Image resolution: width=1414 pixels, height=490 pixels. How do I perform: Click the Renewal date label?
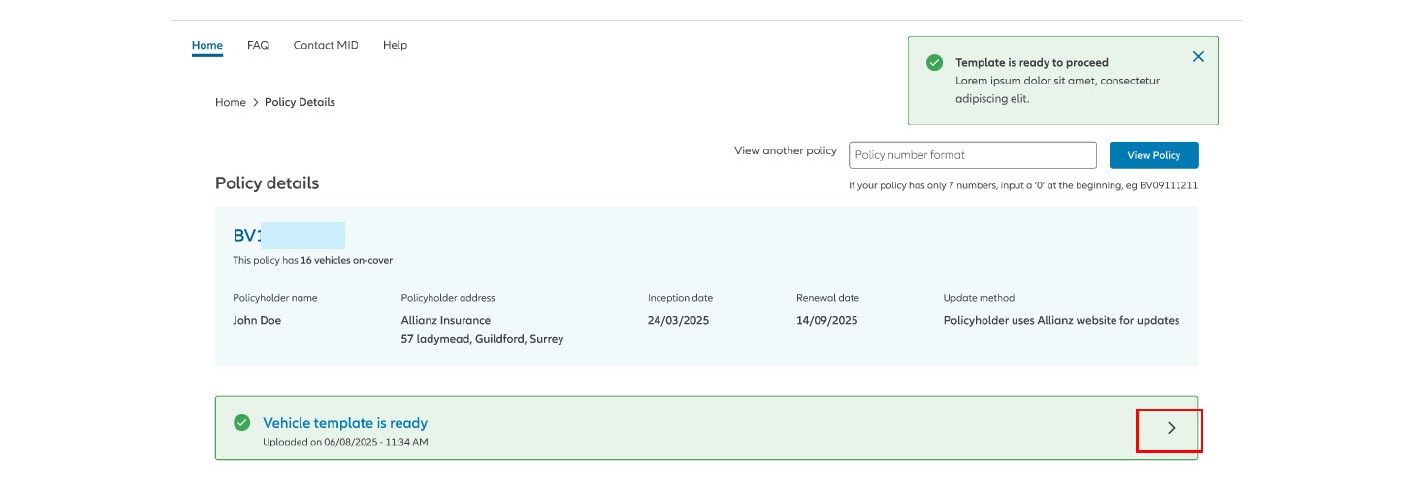pyautogui.click(x=827, y=298)
